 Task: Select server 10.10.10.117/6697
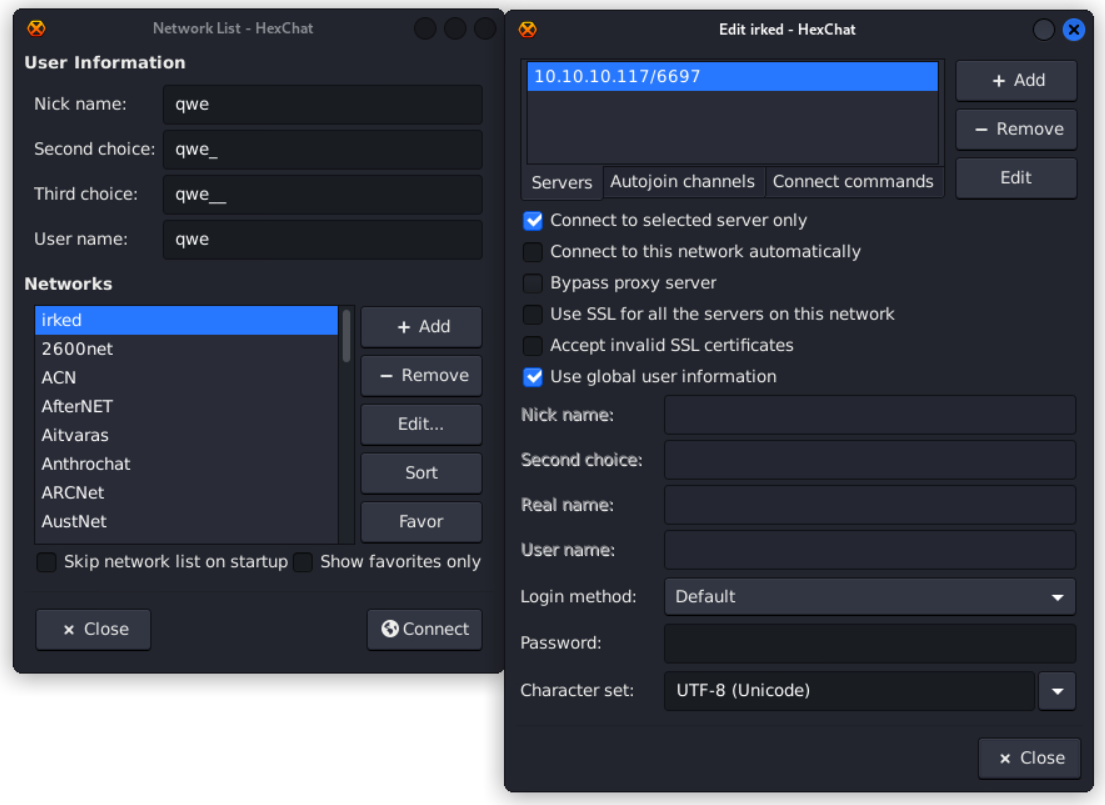click(x=732, y=76)
